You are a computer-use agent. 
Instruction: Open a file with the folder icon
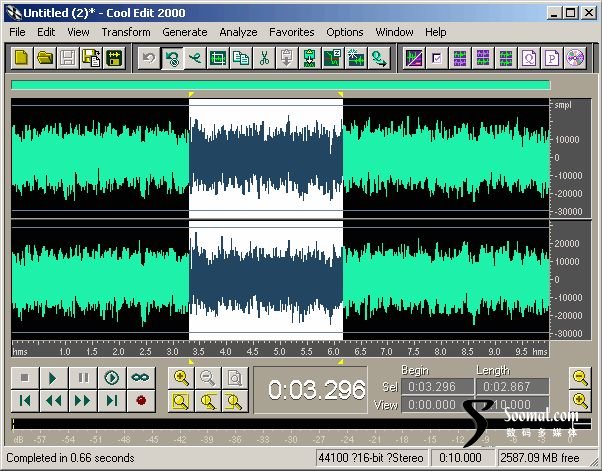(x=45, y=58)
